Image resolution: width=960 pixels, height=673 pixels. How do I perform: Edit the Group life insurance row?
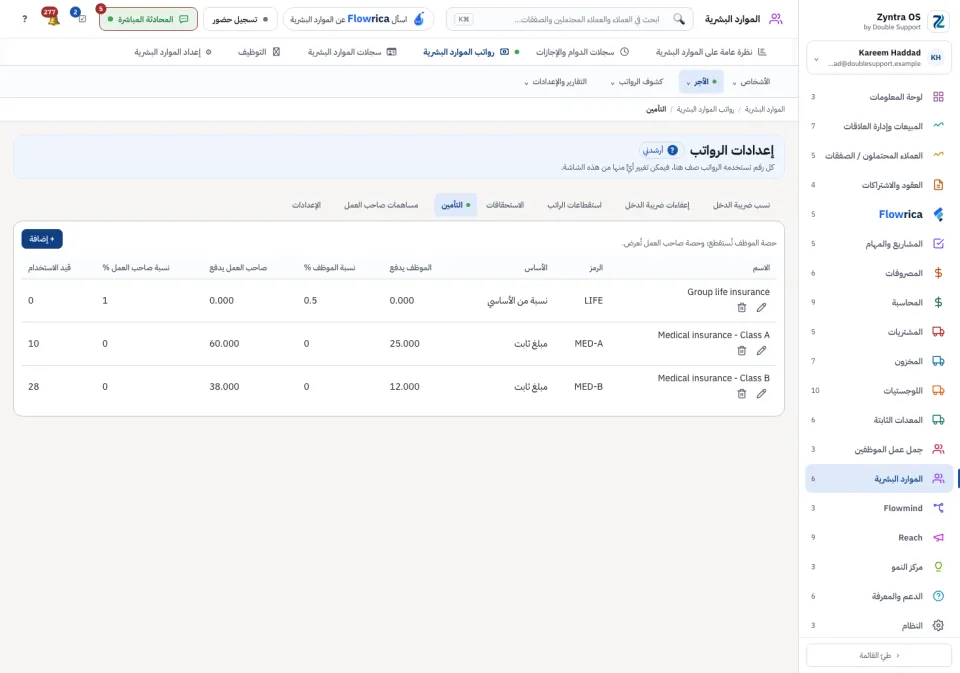[761, 307]
